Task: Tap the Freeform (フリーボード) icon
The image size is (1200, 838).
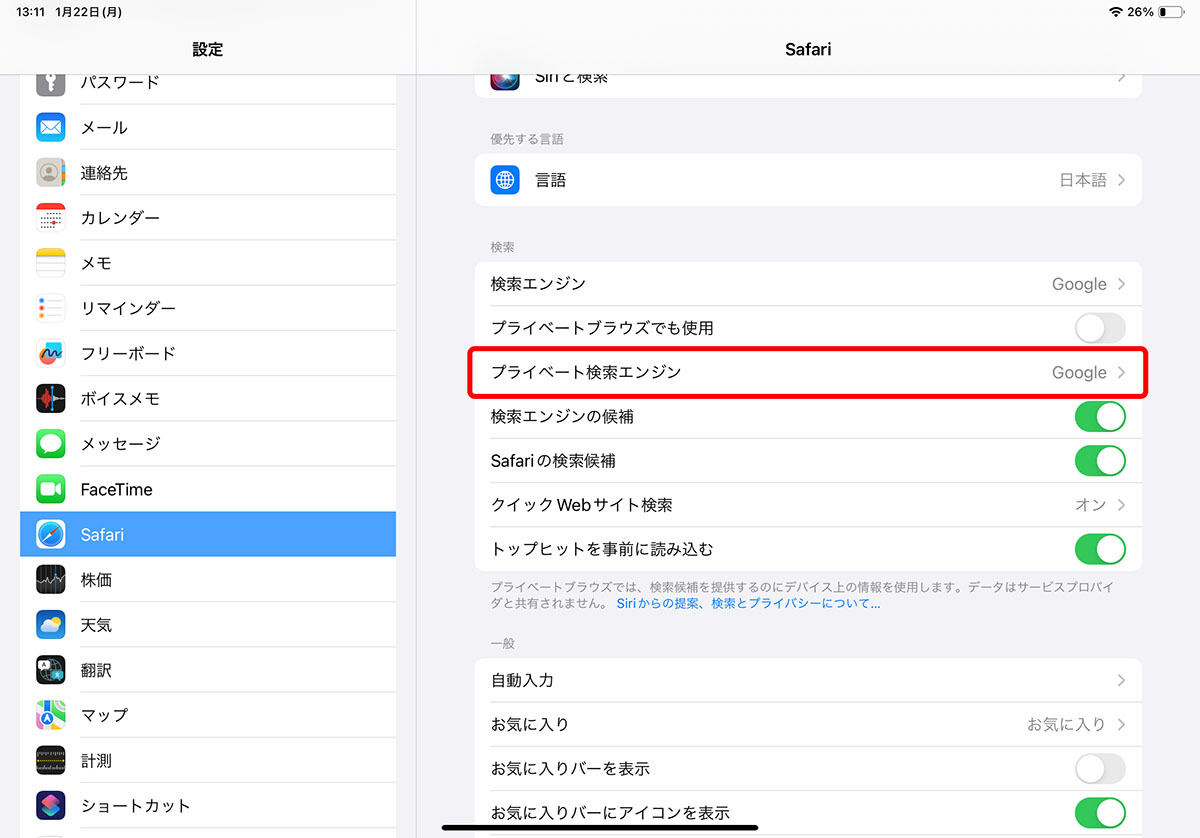Action: coord(51,353)
